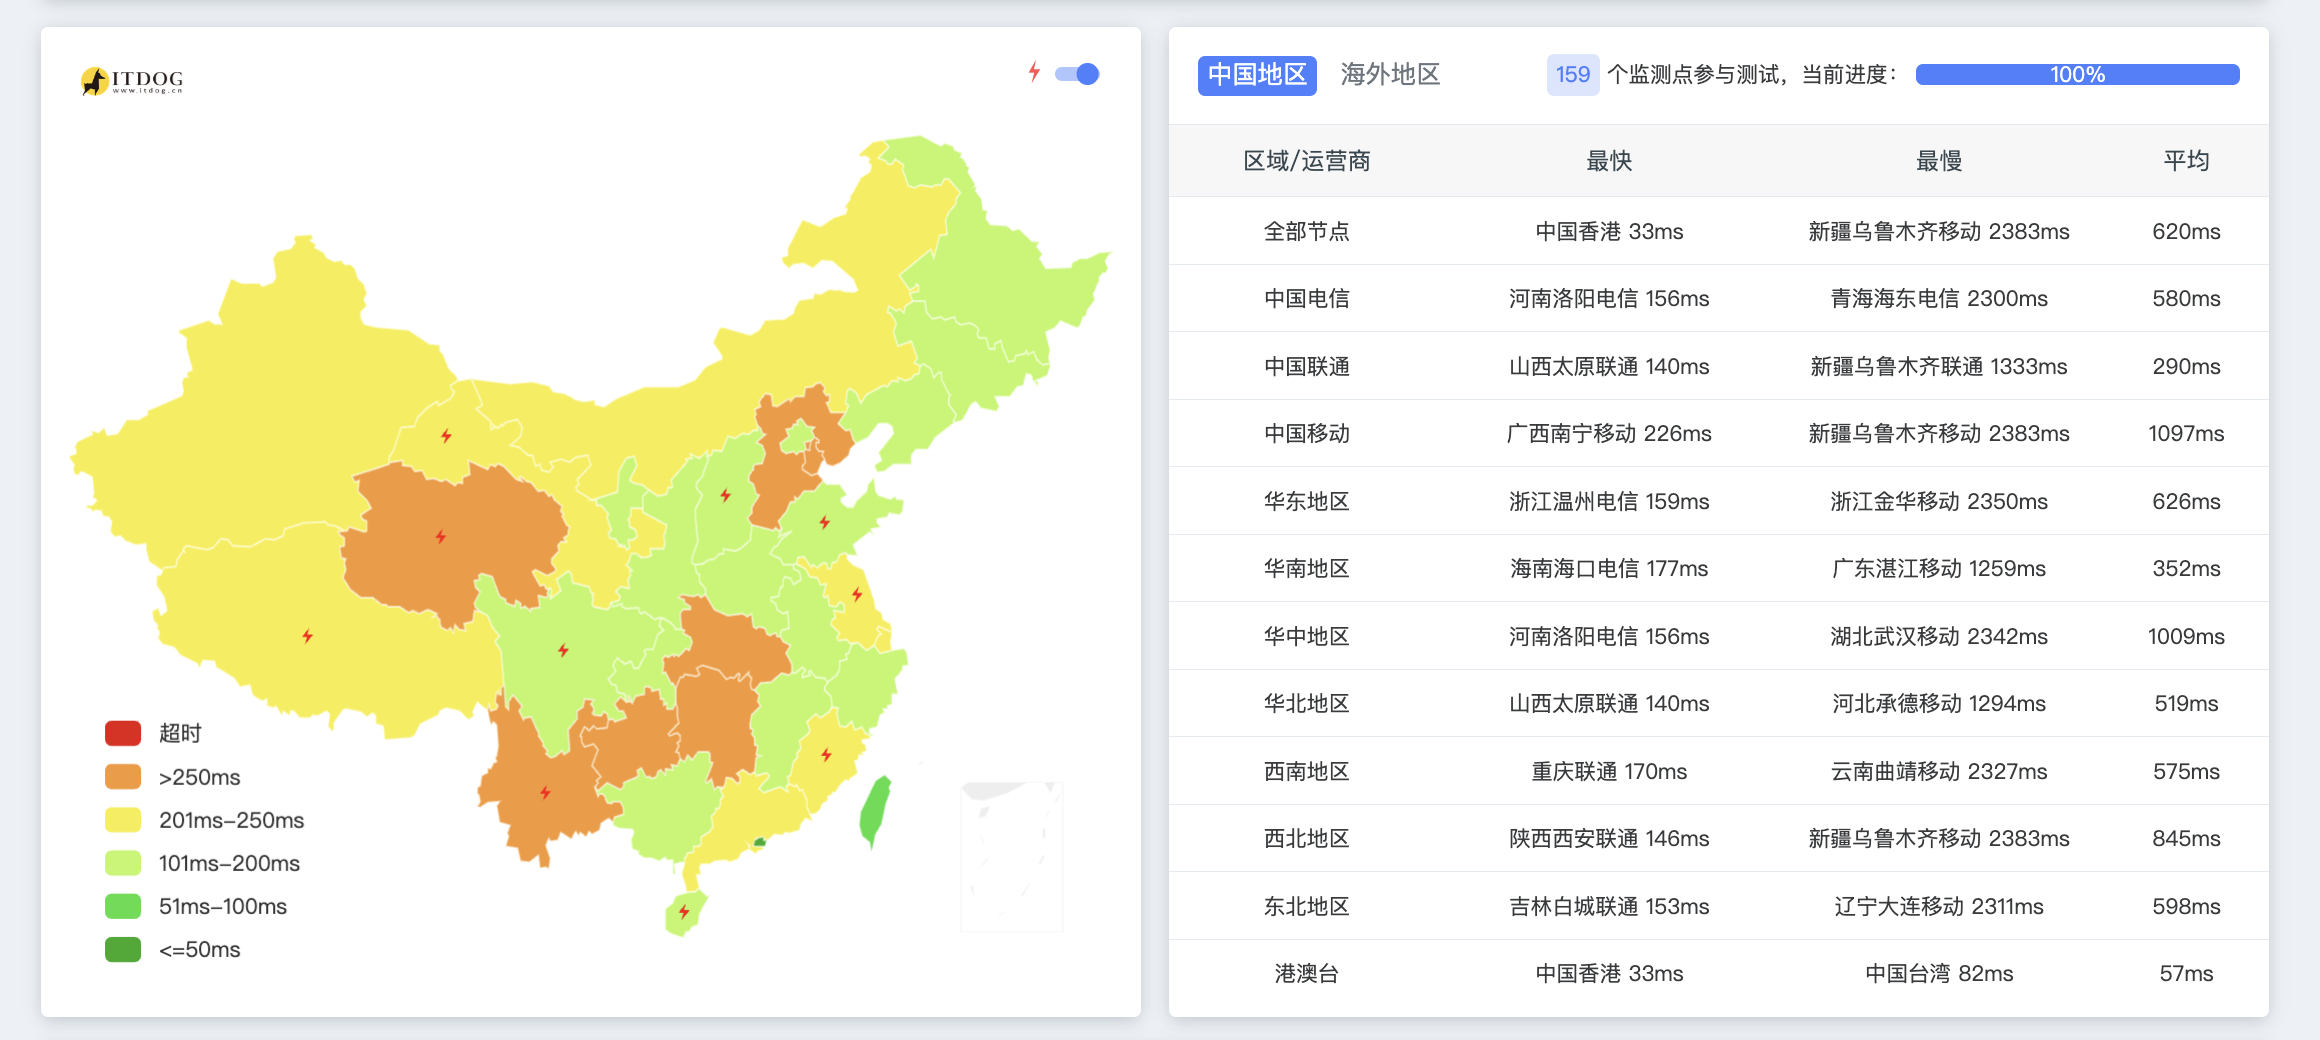Select the 中国地区 tab
The height and width of the screenshot is (1040, 2320).
click(x=1257, y=75)
